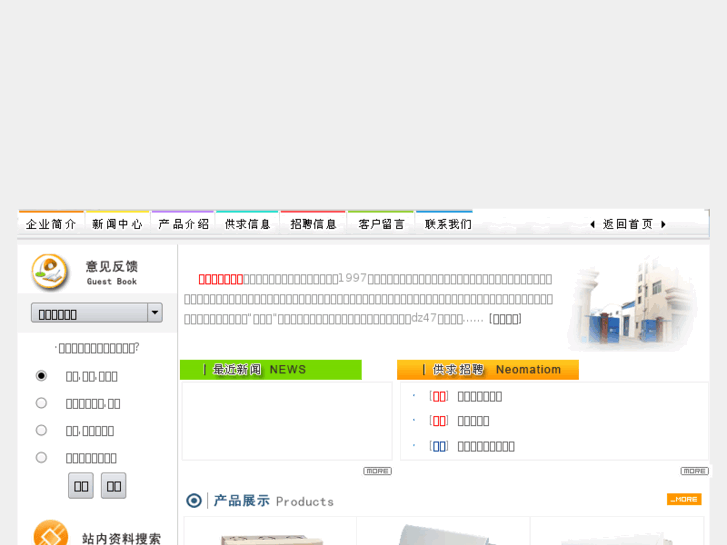Click the right survey view button
Viewport: 727px width, 545px height.
click(114, 486)
